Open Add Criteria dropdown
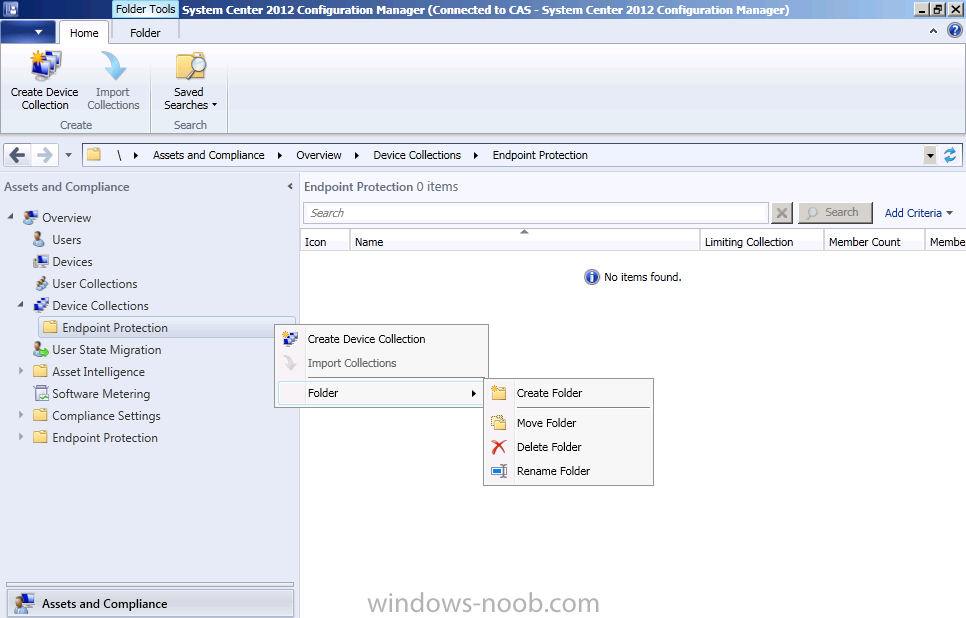The image size is (966, 618). 919,213
